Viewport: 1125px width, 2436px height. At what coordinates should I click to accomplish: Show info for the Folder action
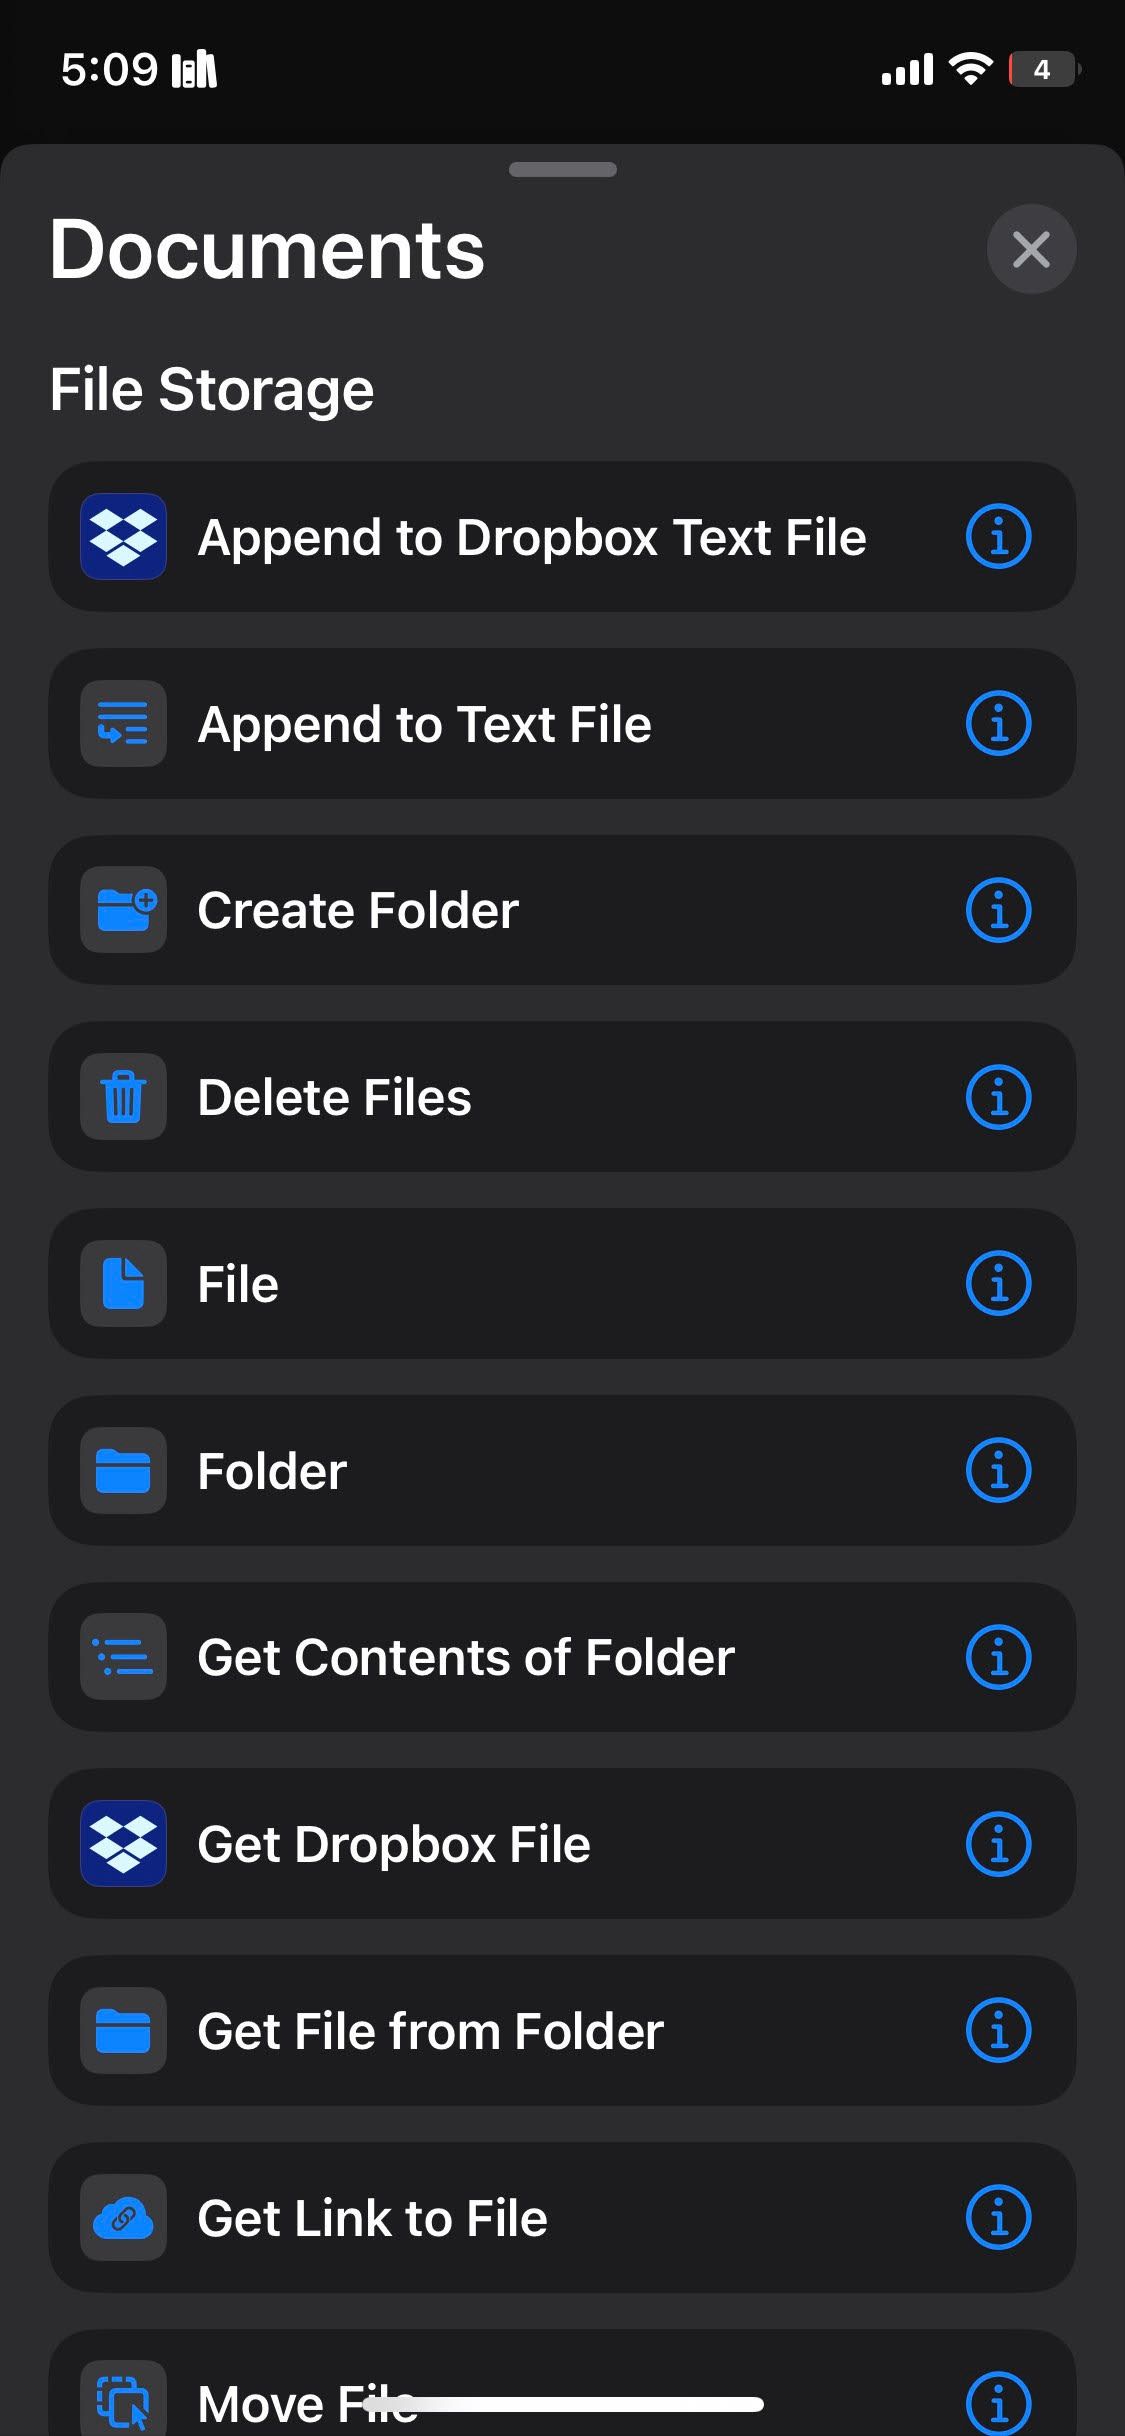pos(998,1471)
